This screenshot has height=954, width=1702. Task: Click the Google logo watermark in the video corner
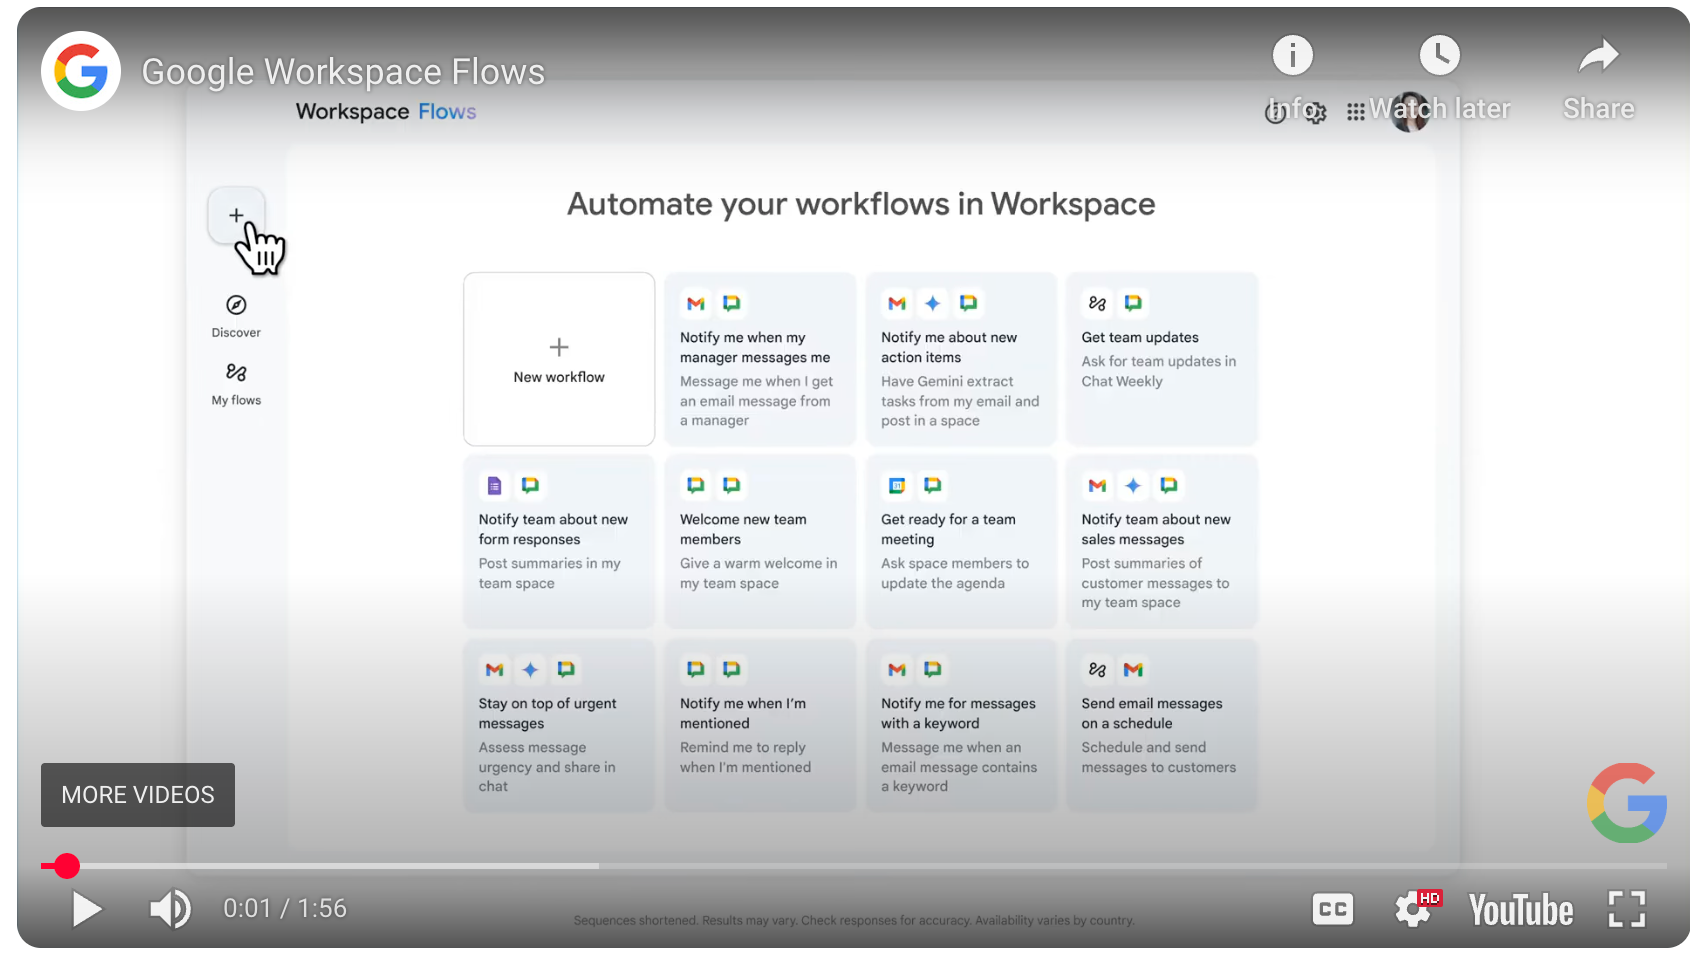coord(1627,802)
